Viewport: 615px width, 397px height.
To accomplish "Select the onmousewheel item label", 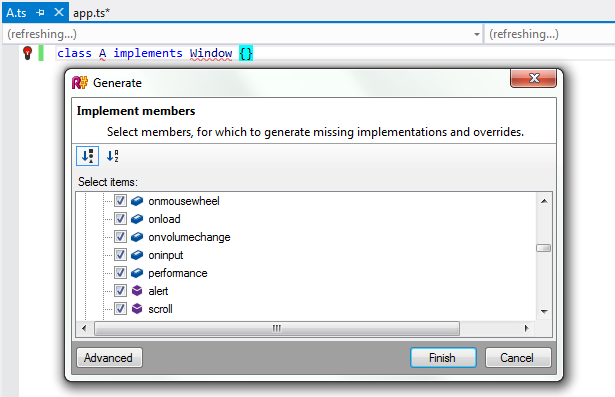I will coord(184,201).
